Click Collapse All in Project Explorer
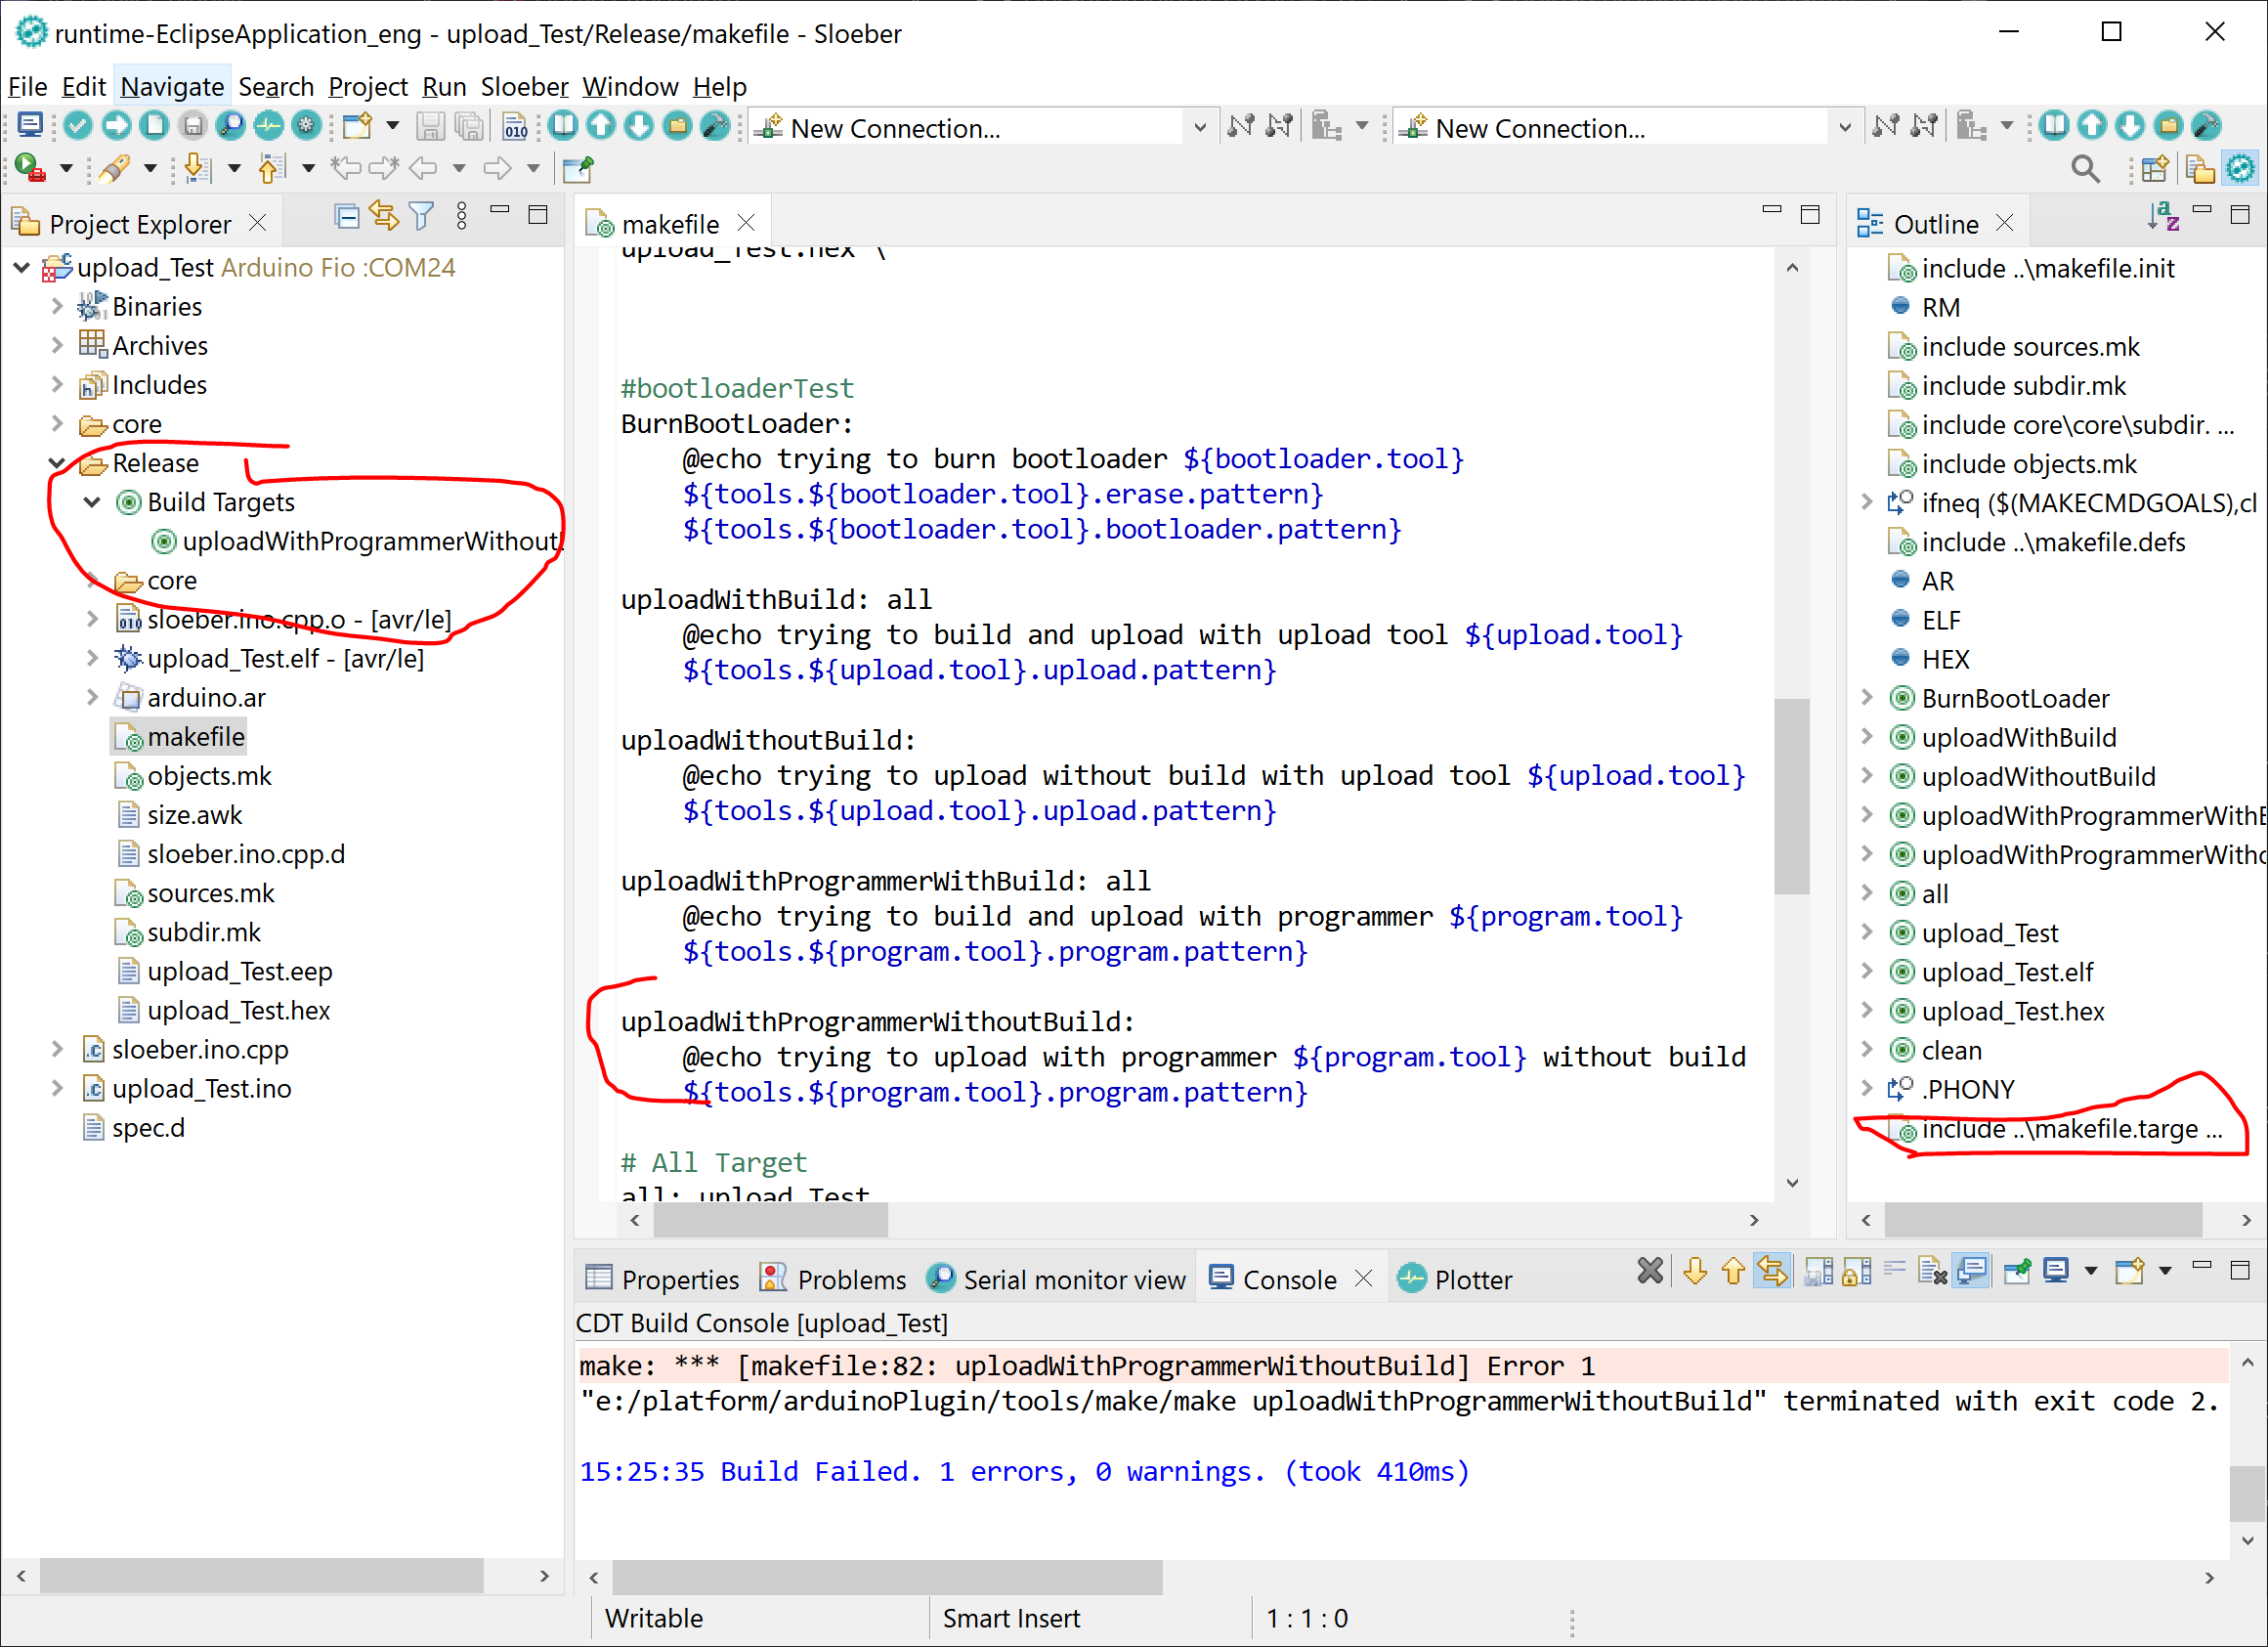The width and height of the screenshot is (2268, 1647). click(x=347, y=217)
